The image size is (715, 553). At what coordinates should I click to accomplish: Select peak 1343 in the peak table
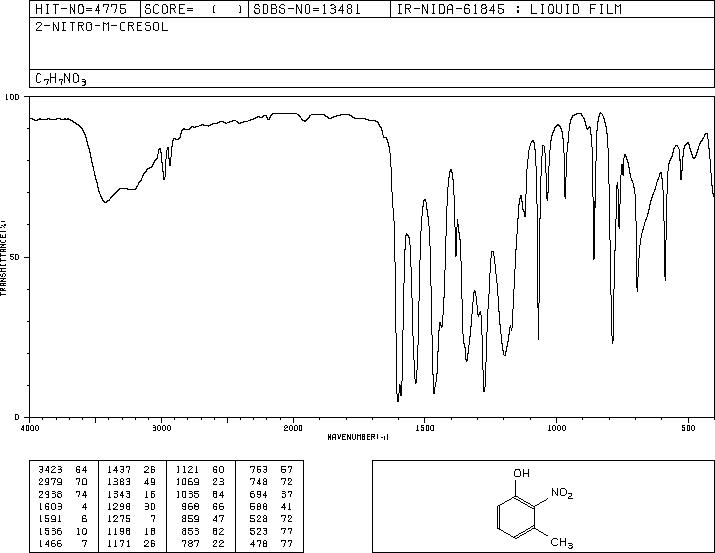[x=119, y=494]
